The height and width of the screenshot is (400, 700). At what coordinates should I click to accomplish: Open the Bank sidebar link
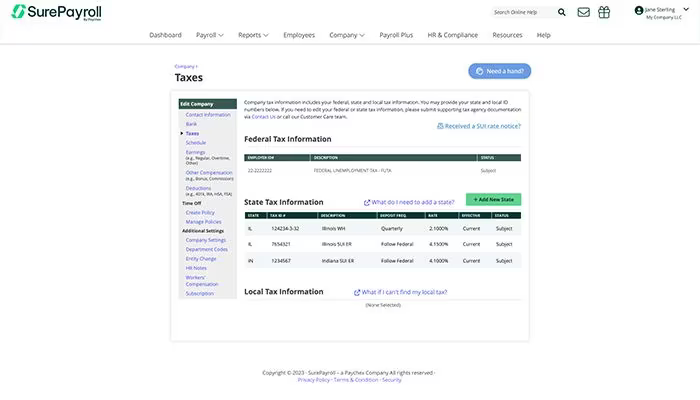tap(191, 124)
